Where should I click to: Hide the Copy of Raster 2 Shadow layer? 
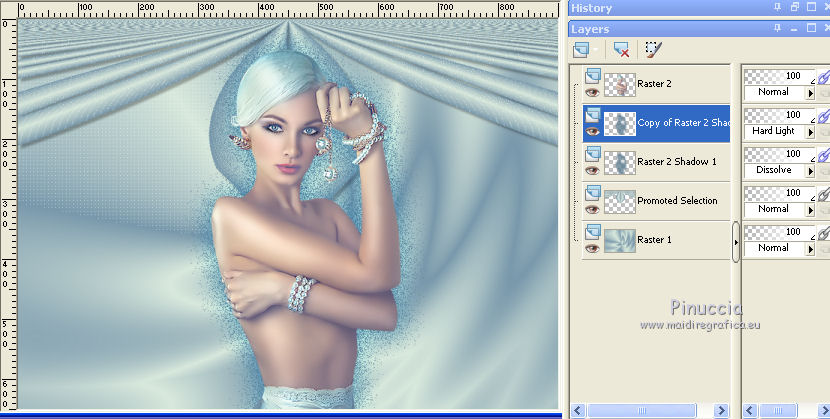pyautogui.click(x=592, y=131)
